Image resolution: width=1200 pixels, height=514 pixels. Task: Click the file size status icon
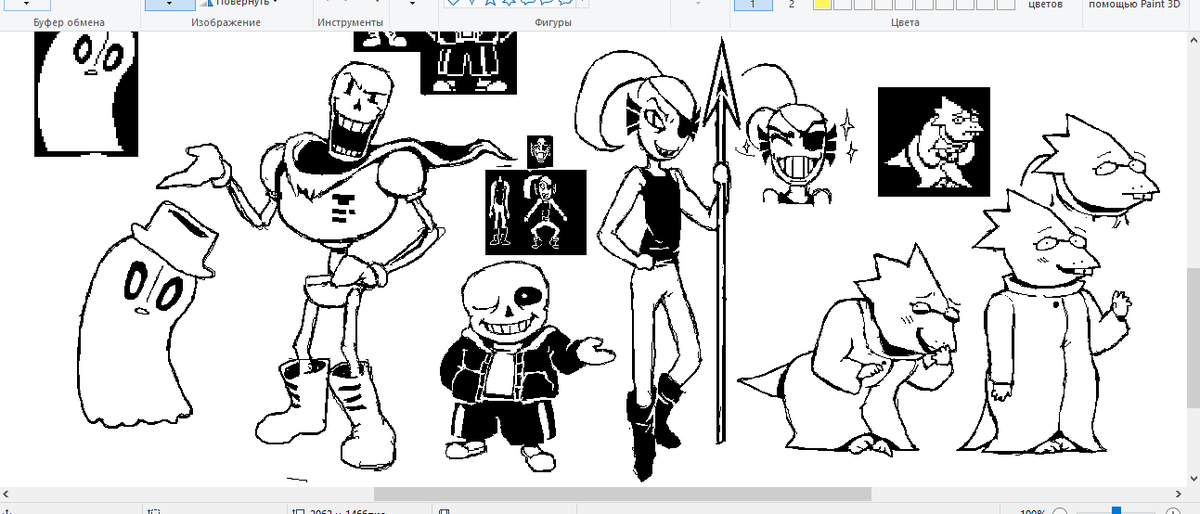(x=443, y=510)
